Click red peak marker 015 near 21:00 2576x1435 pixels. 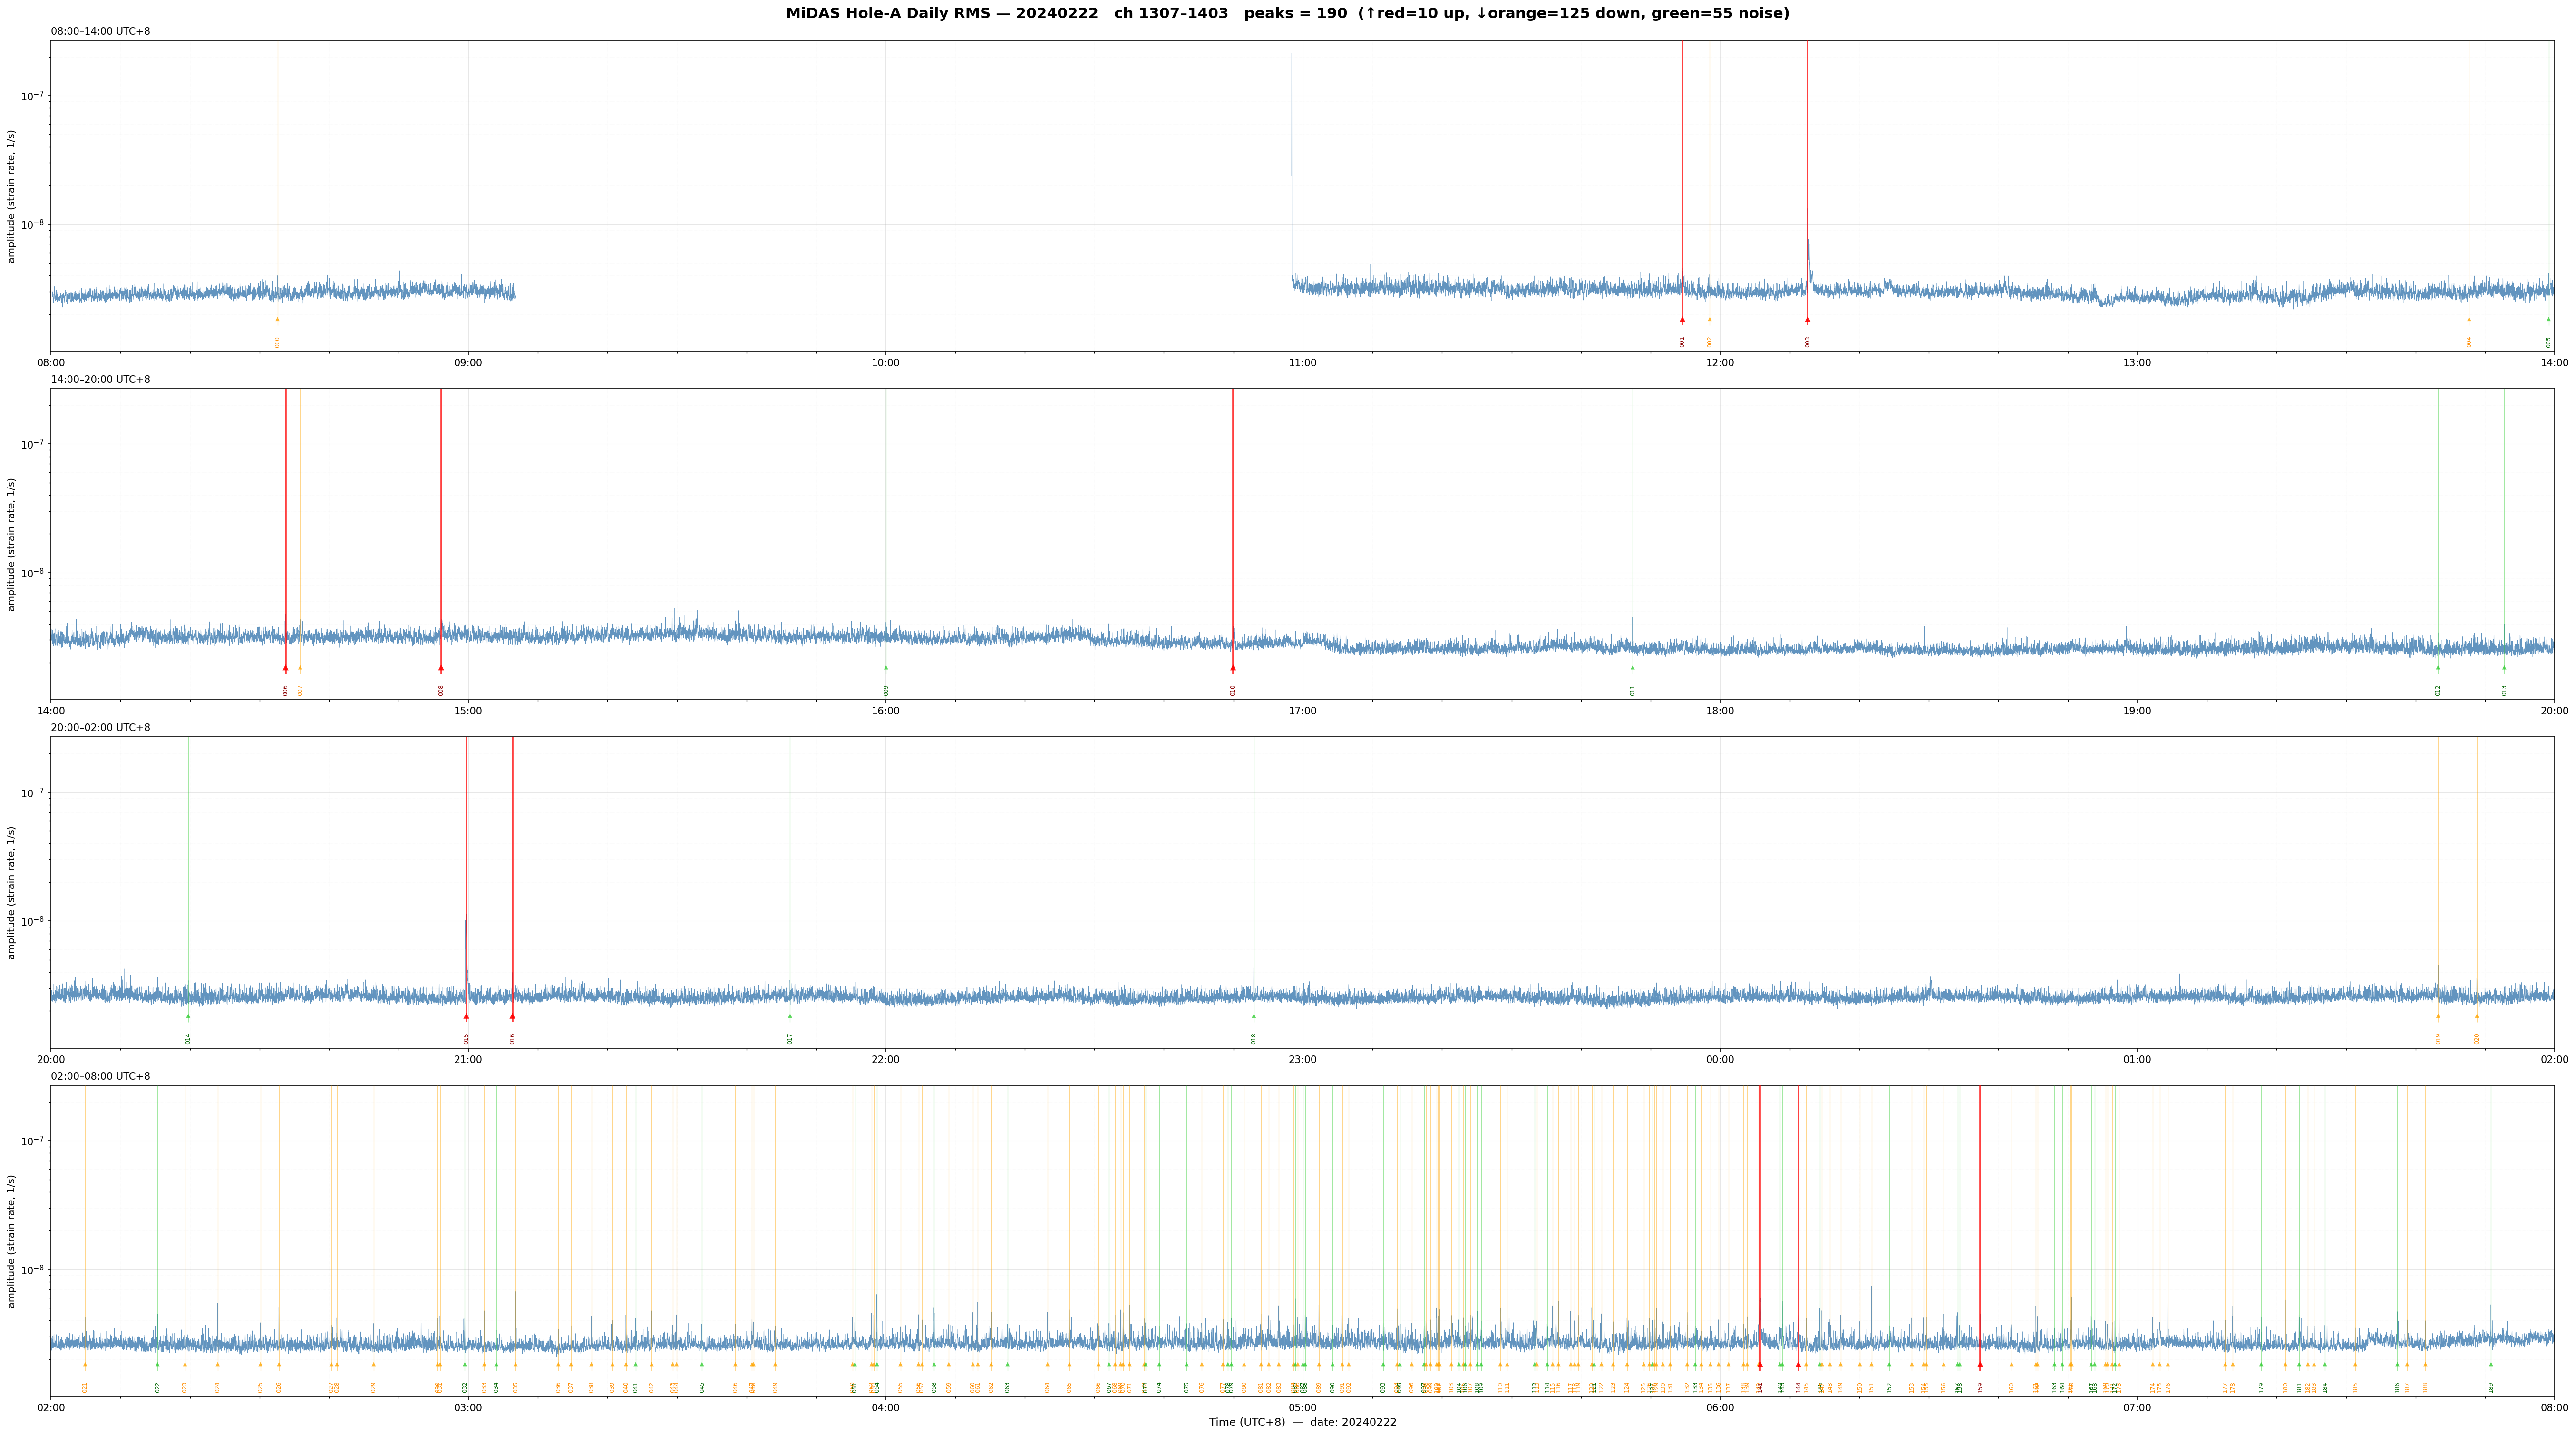(466, 1016)
